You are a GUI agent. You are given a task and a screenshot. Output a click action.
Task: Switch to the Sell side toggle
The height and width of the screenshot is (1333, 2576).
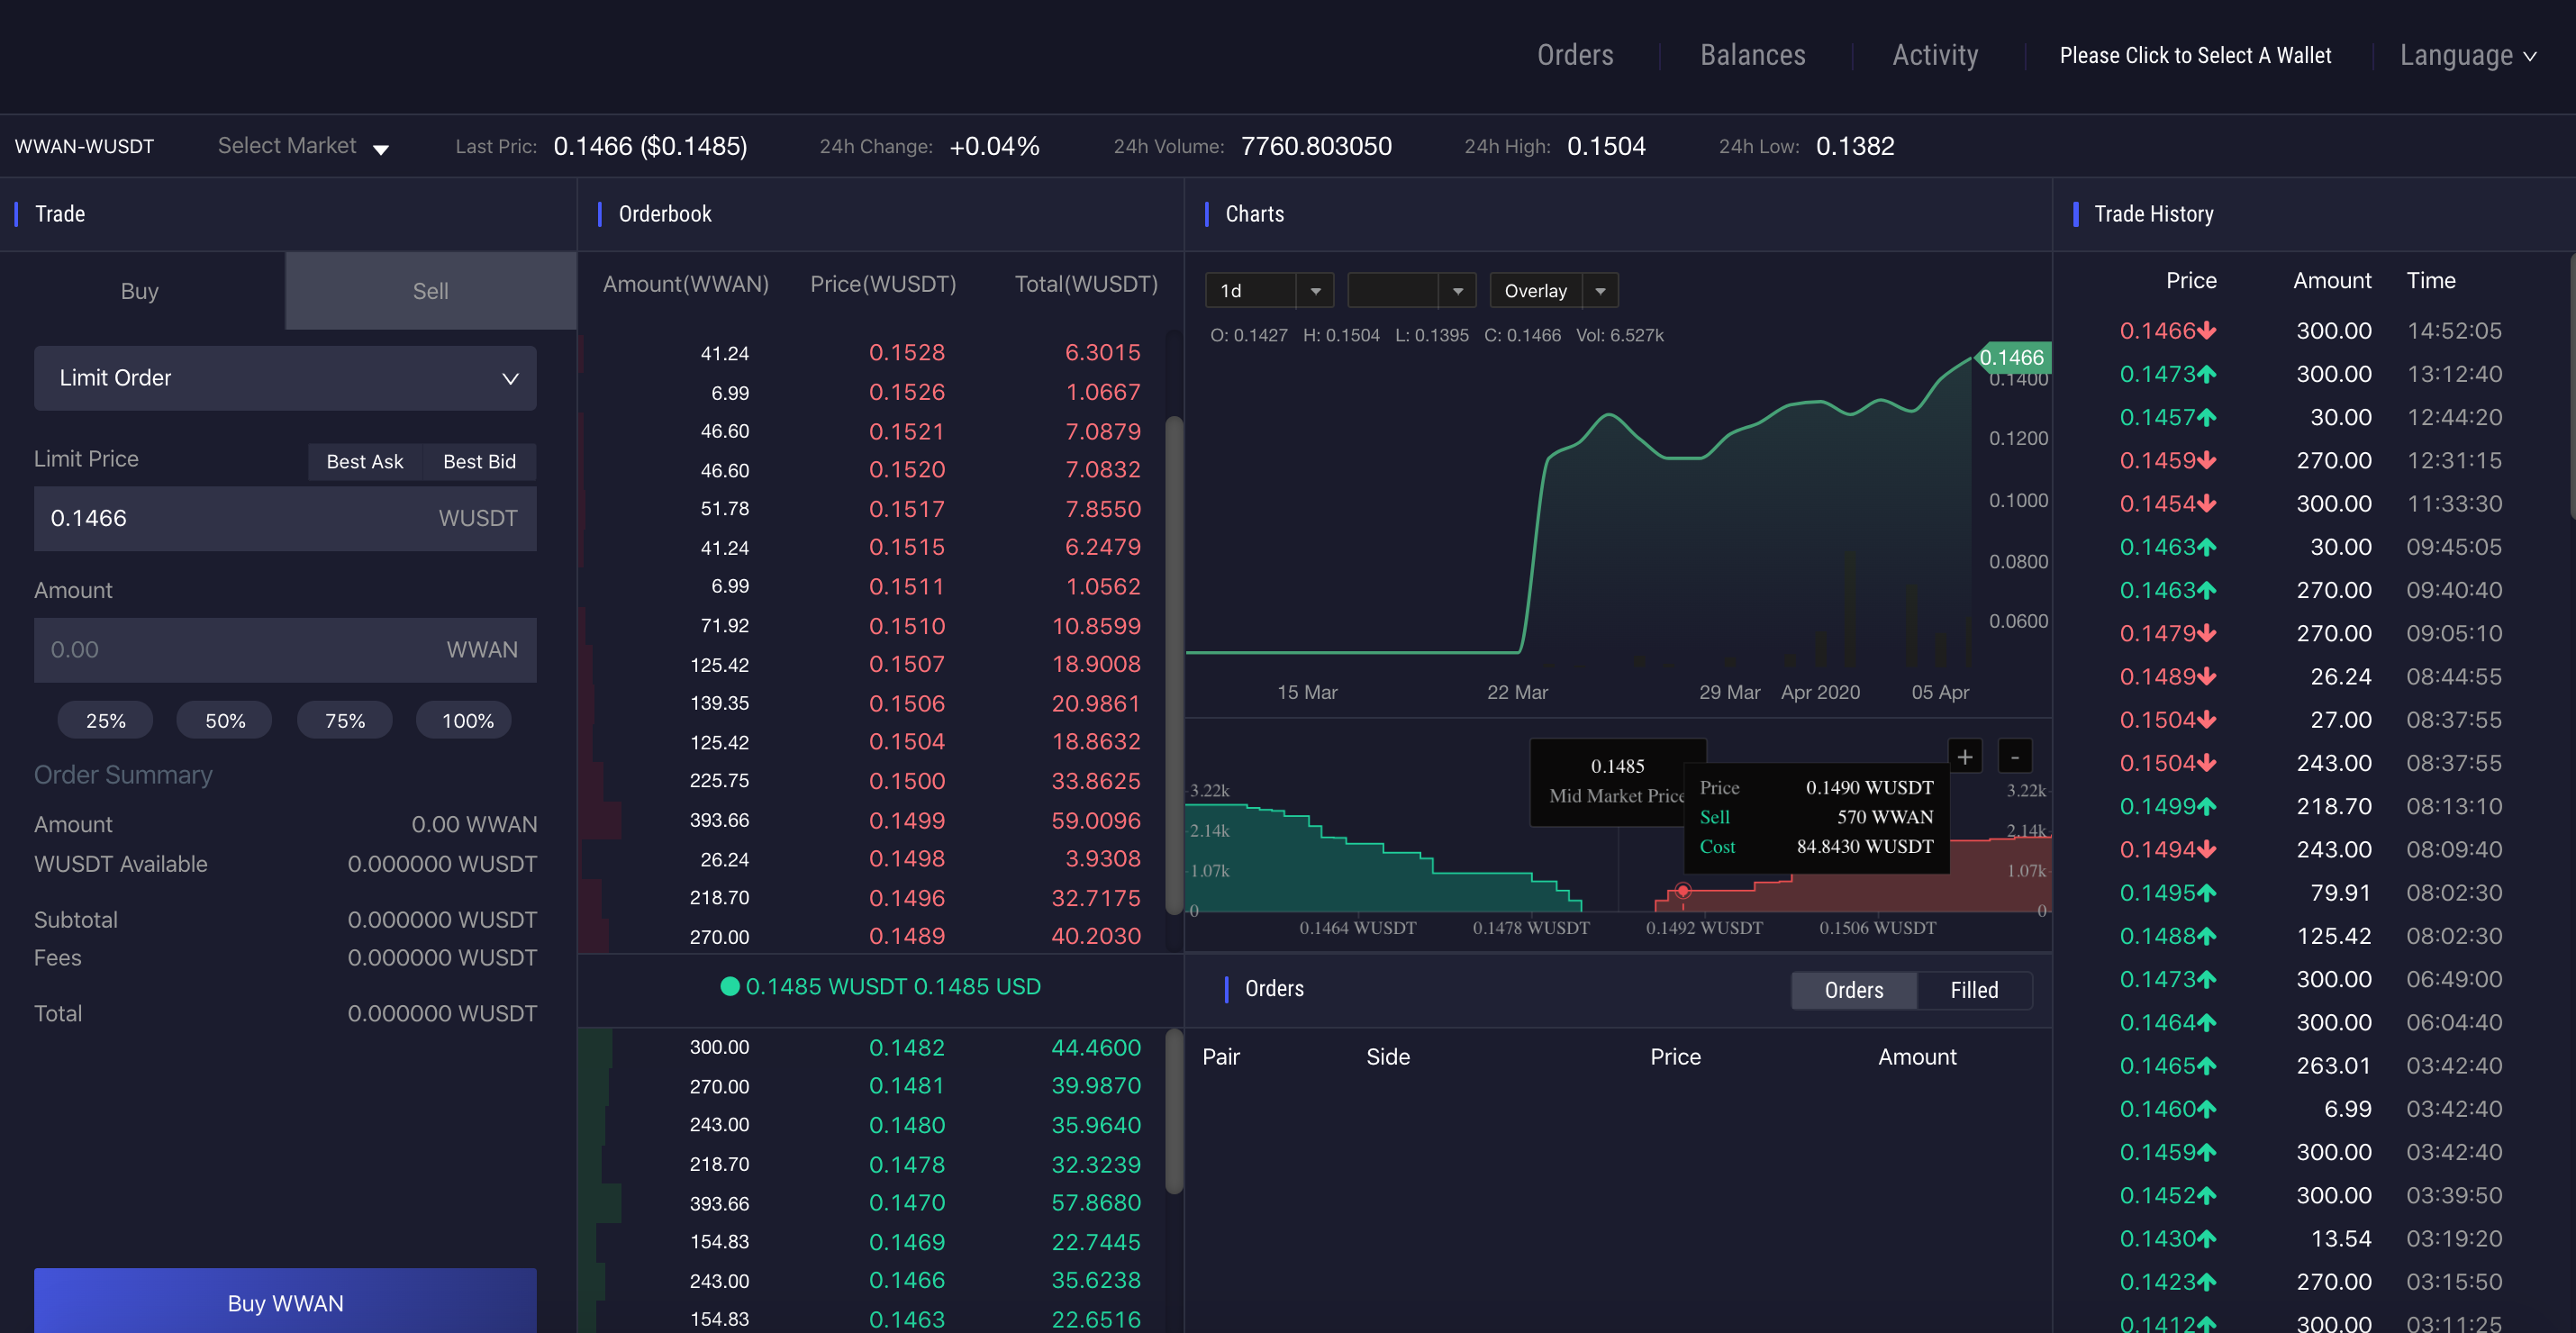(x=430, y=291)
